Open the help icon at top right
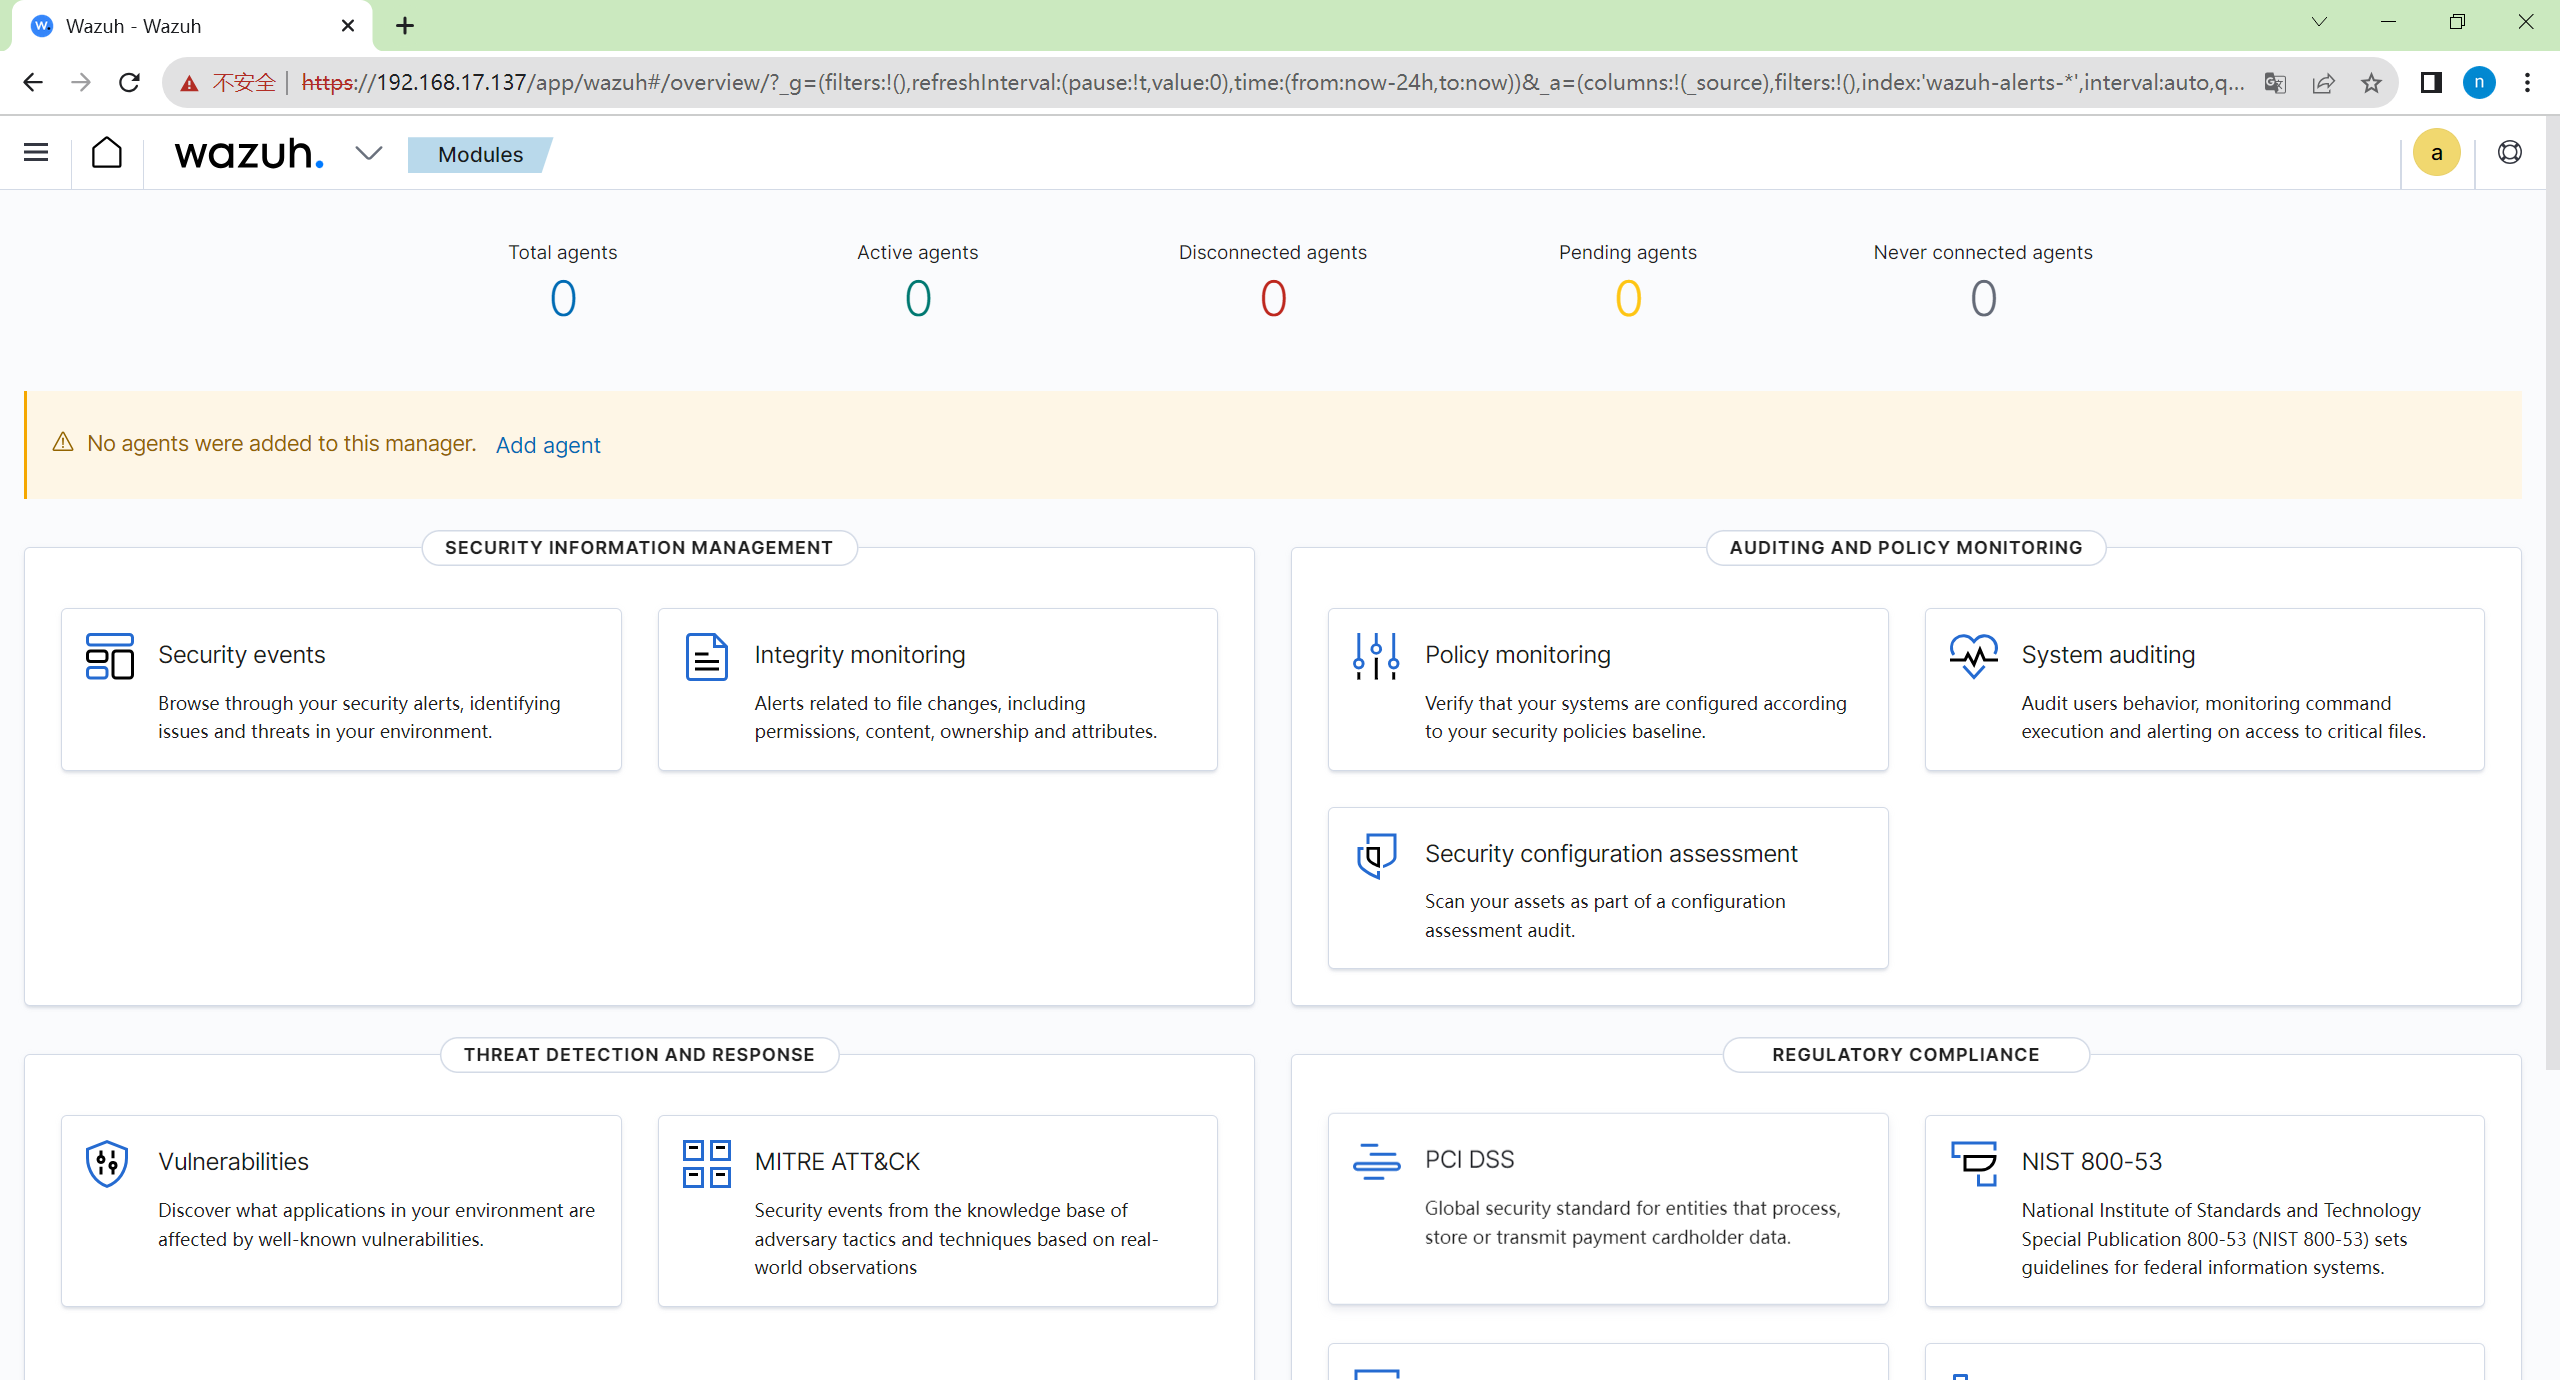 pyautogui.click(x=2509, y=153)
